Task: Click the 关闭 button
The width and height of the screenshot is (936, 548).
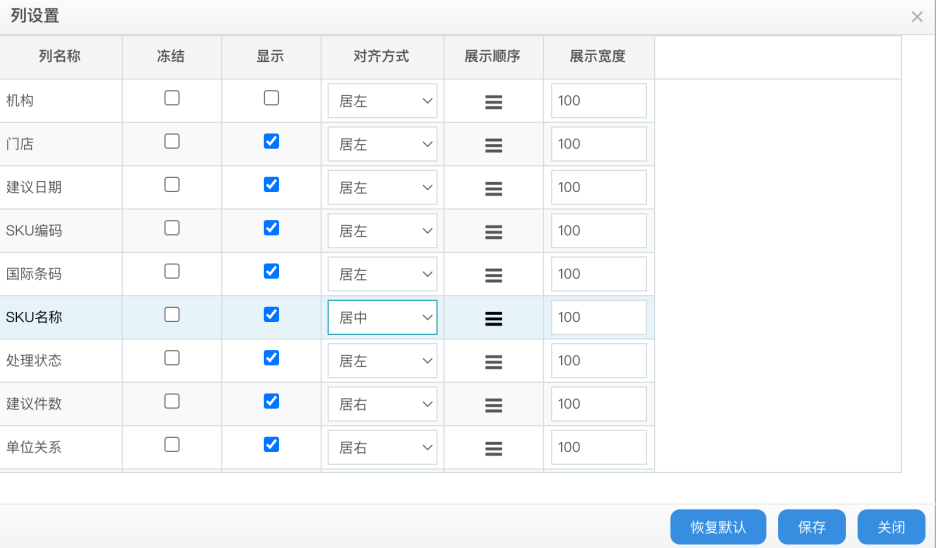Action: (x=891, y=527)
